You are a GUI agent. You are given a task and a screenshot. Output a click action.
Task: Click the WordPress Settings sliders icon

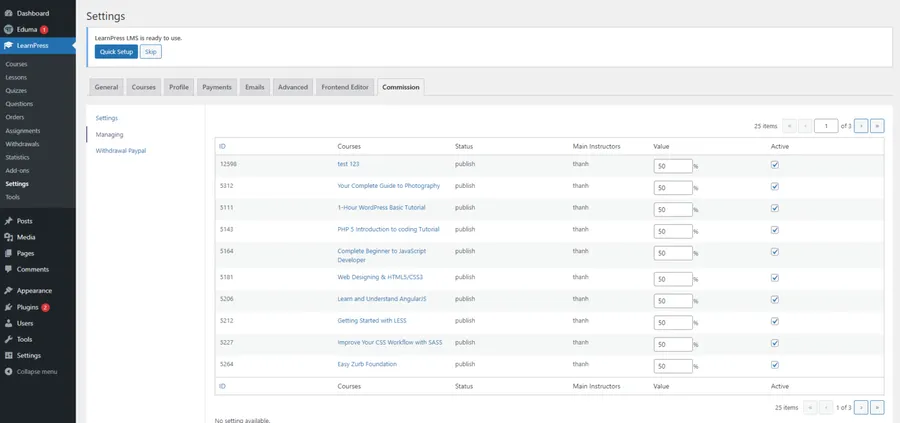point(8,355)
